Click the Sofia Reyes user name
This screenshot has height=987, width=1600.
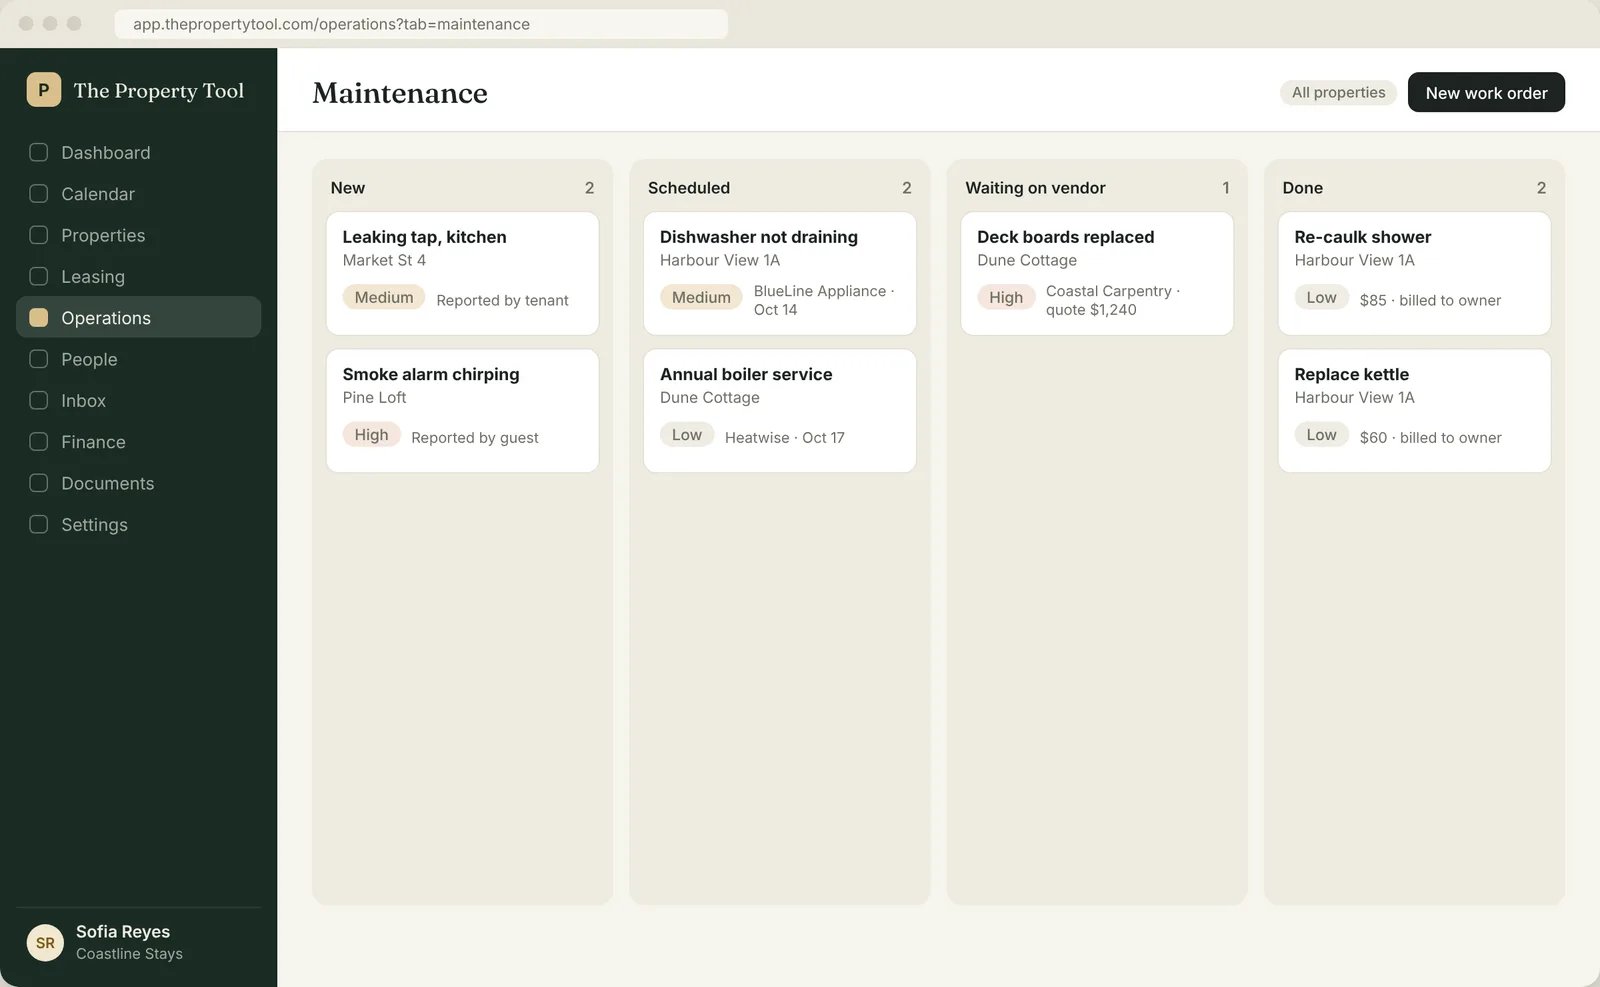click(123, 931)
